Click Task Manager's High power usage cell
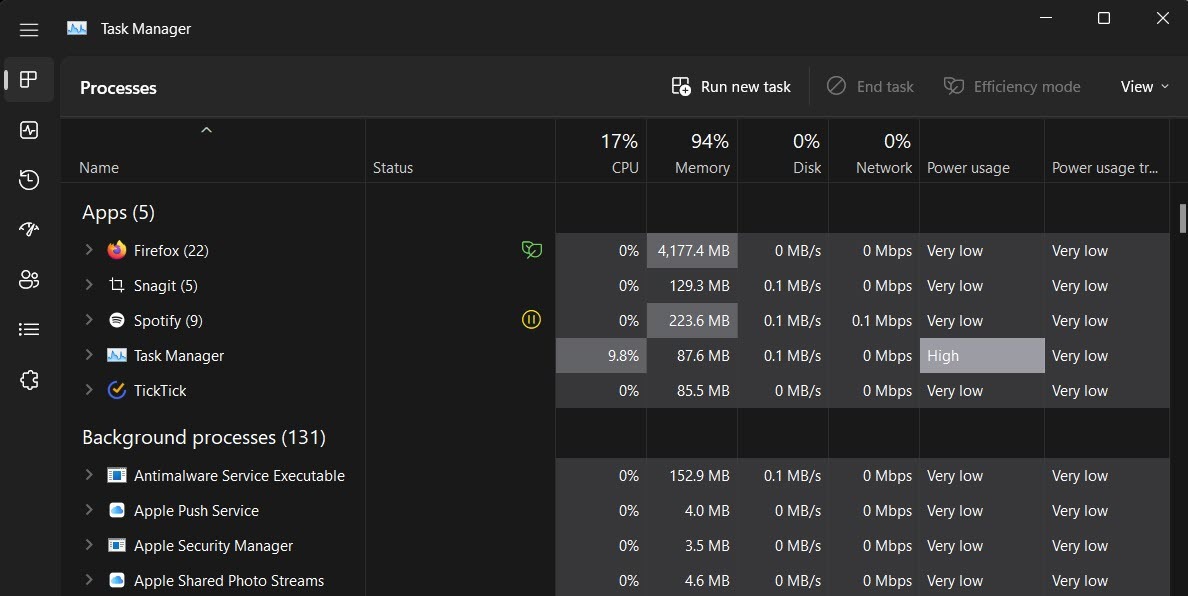 tap(981, 355)
